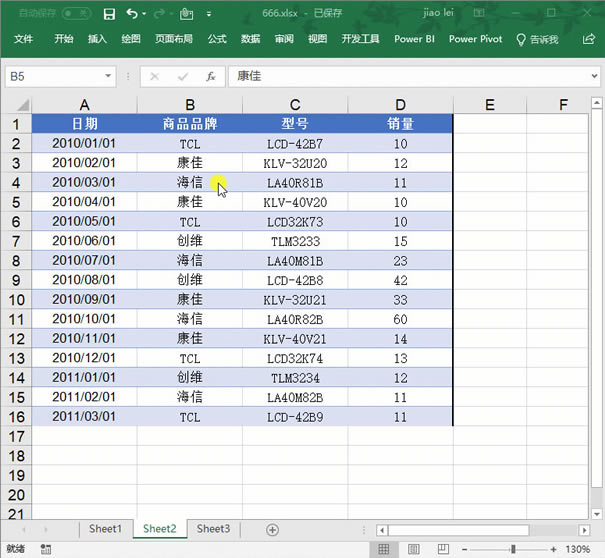The width and height of the screenshot is (605, 558).
Task: Open the 绘图 ribbon tab
Action: click(x=131, y=39)
